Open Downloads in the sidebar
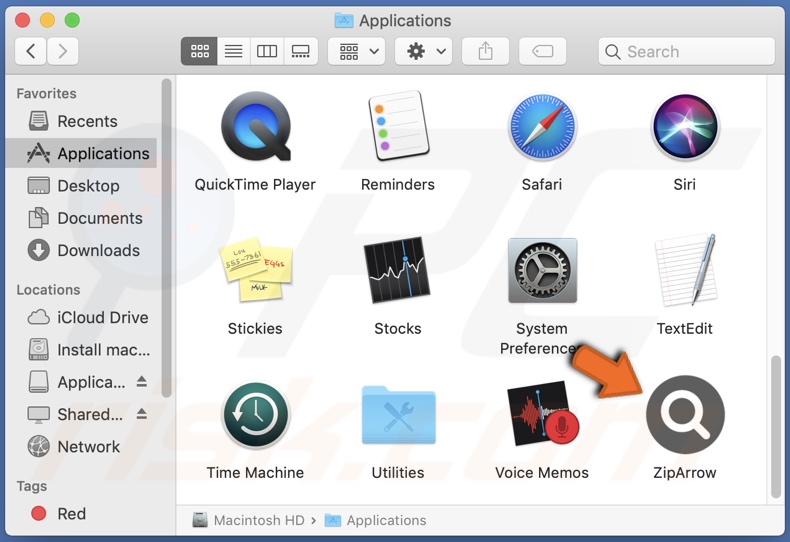Image resolution: width=790 pixels, height=542 pixels. pyautogui.click(x=81, y=250)
